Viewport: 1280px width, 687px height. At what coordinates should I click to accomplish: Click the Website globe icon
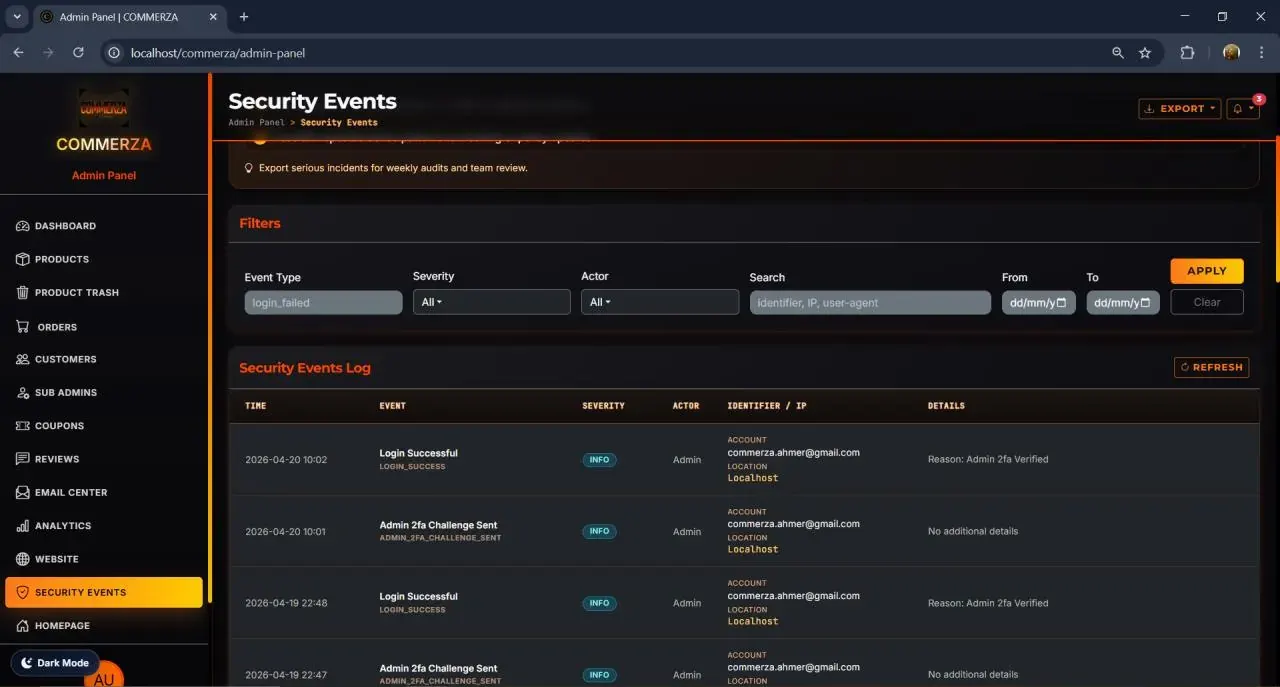[x=23, y=559]
